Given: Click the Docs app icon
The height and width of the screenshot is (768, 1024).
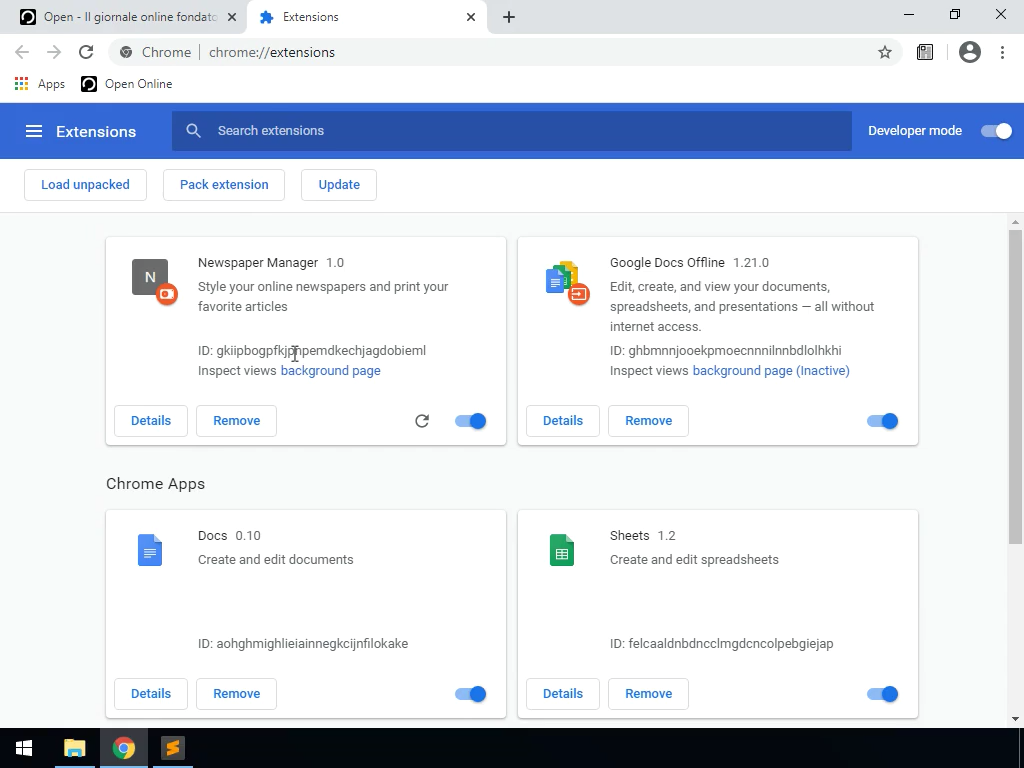Looking at the screenshot, I should point(150,550).
